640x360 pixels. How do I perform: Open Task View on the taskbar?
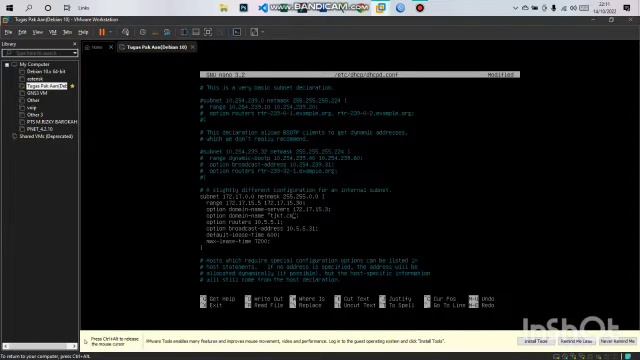pos(67,8)
